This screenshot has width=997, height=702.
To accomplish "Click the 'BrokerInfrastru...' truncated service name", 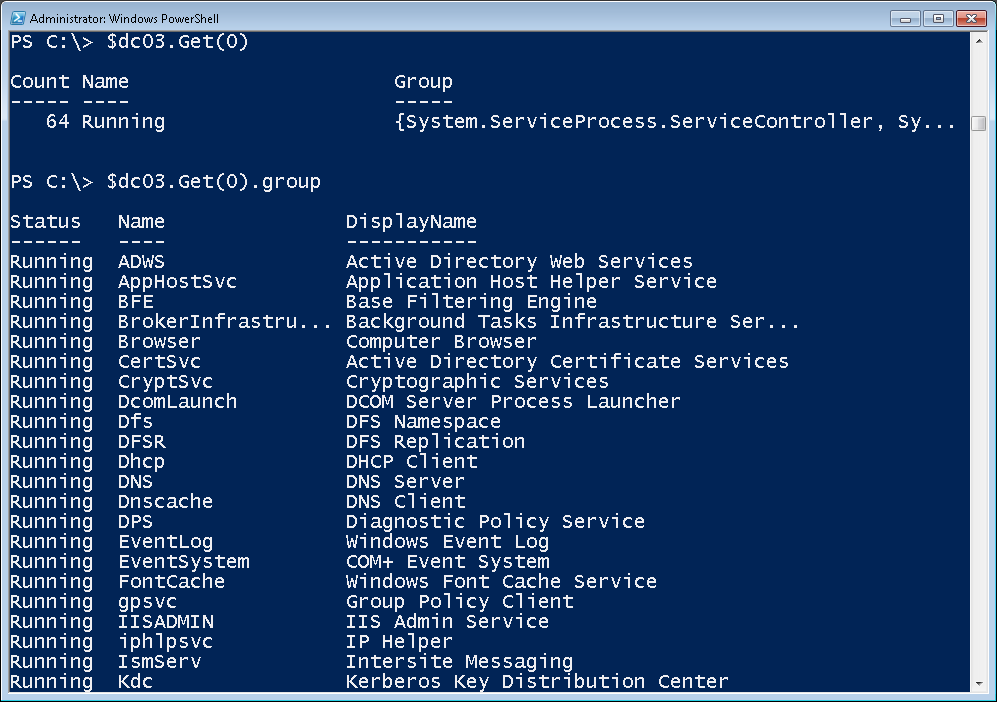I will click(224, 322).
